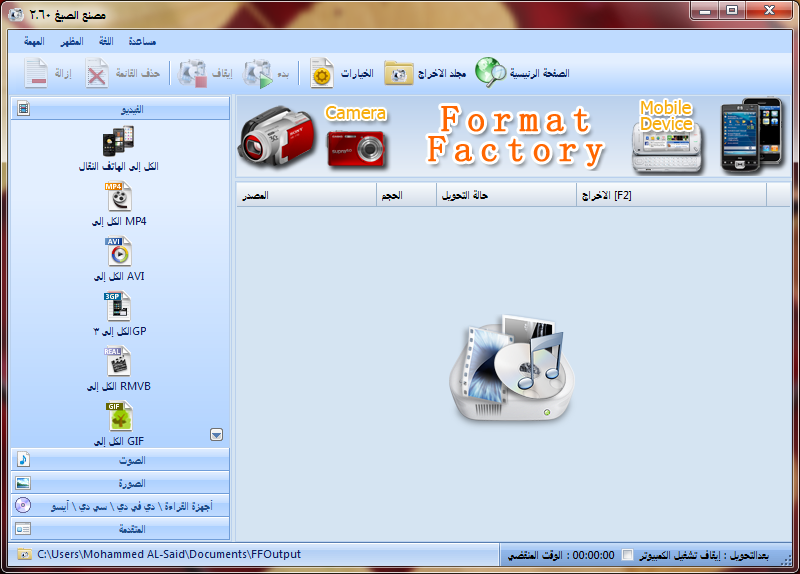Click the Start (بدء) toolbar icon
800x574 pixels.
258,73
